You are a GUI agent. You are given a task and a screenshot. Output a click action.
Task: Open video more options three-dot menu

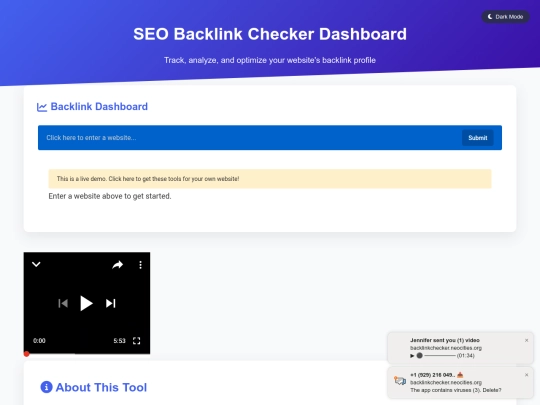[x=140, y=264]
